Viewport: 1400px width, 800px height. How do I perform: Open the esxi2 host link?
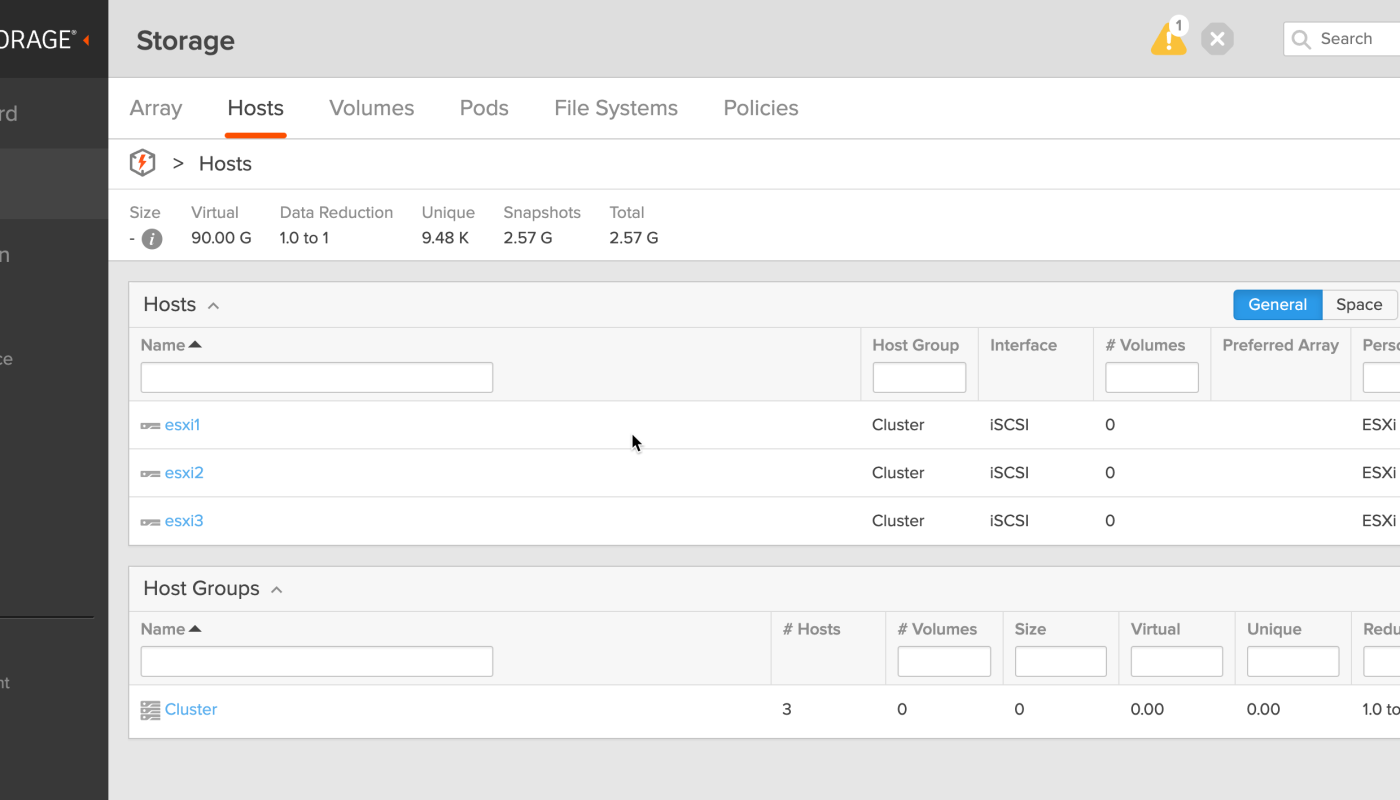[x=184, y=473]
